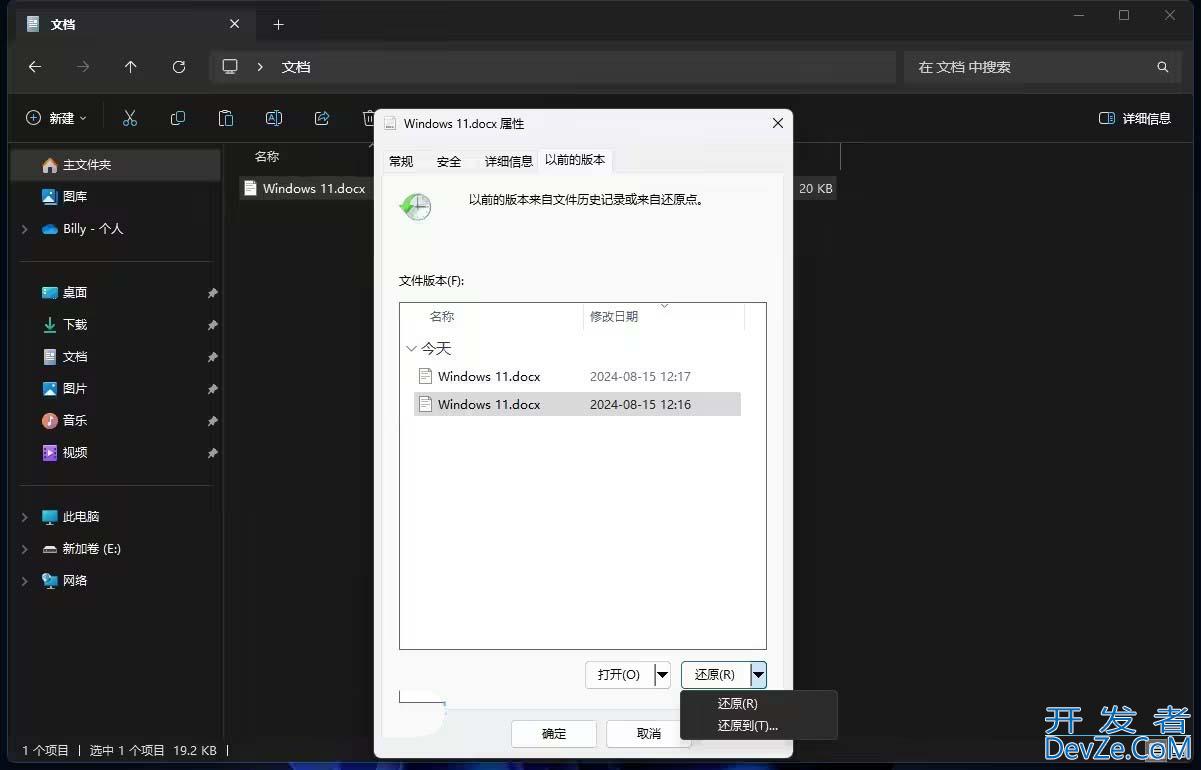1201x770 pixels.
Task: Select the 以前的版本 tab
Action: (x=575, y=160)
